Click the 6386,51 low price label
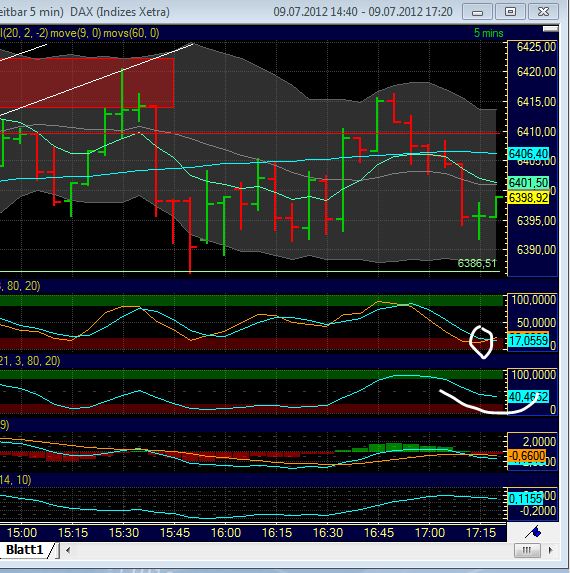570x573 pixels. (x=477, y=263)
